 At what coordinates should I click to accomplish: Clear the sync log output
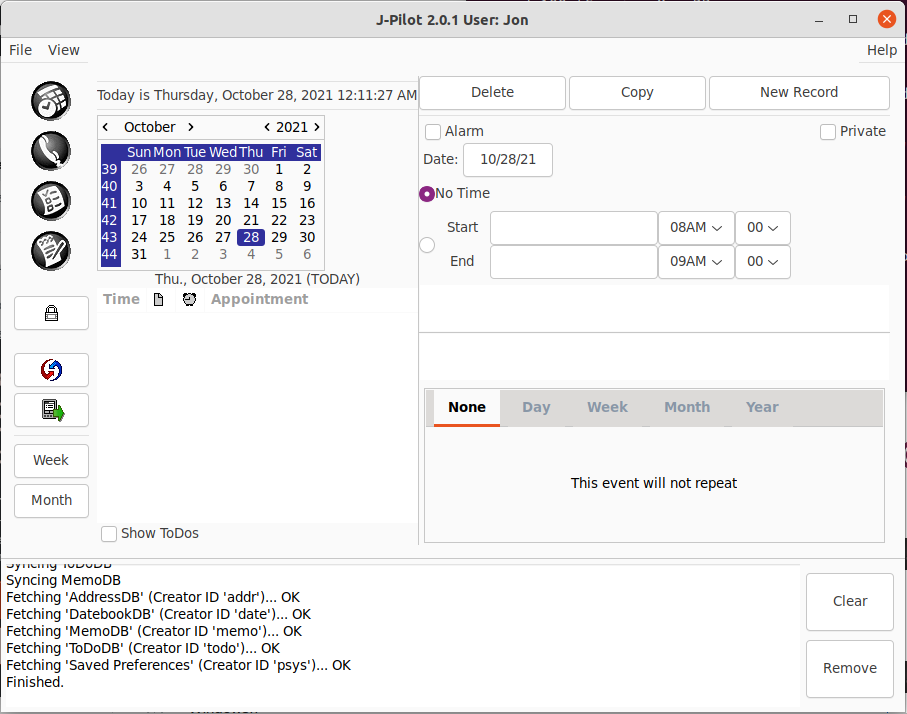849,601
